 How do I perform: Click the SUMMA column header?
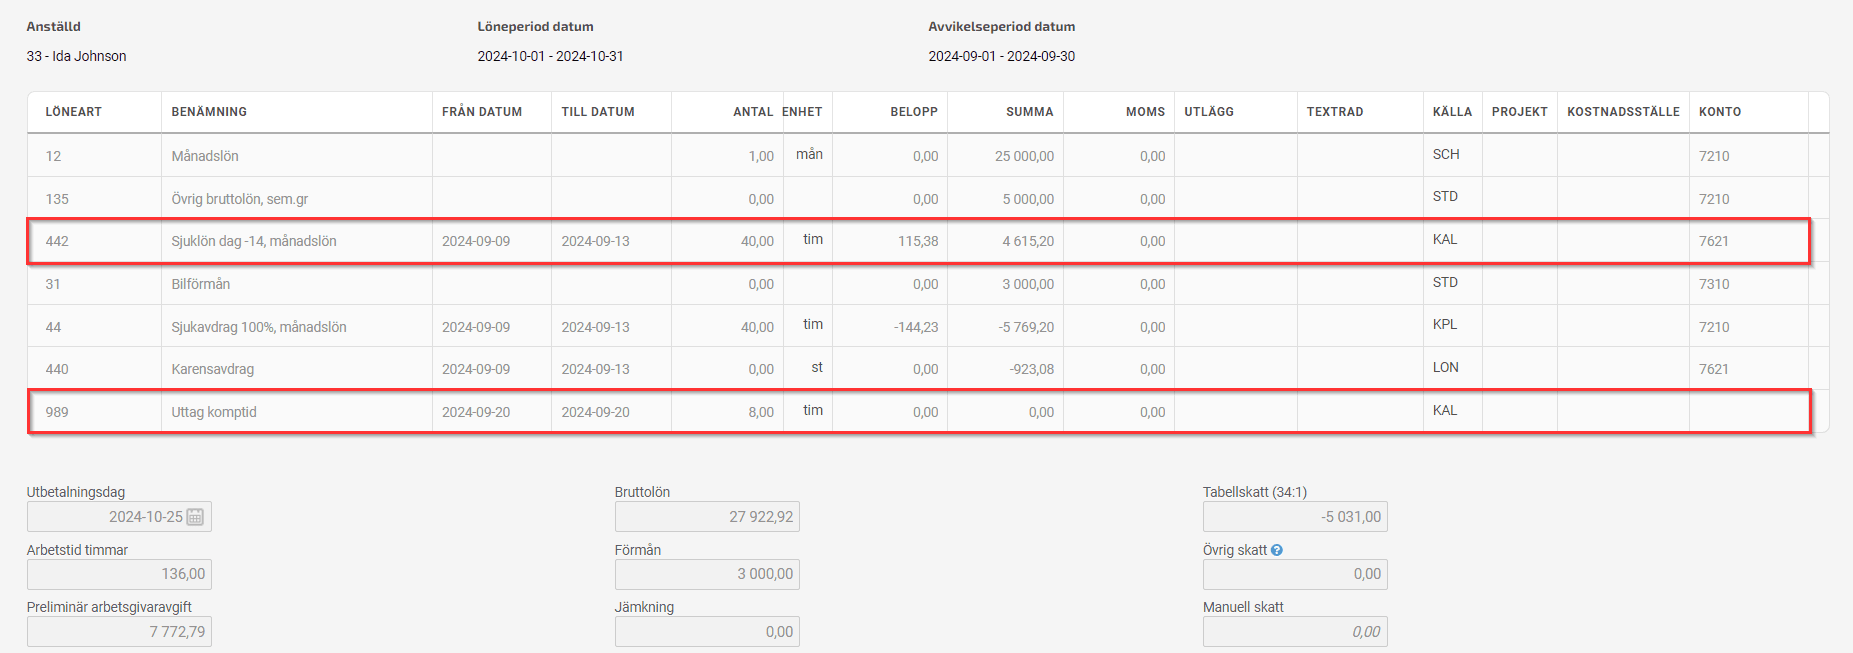1030,112
